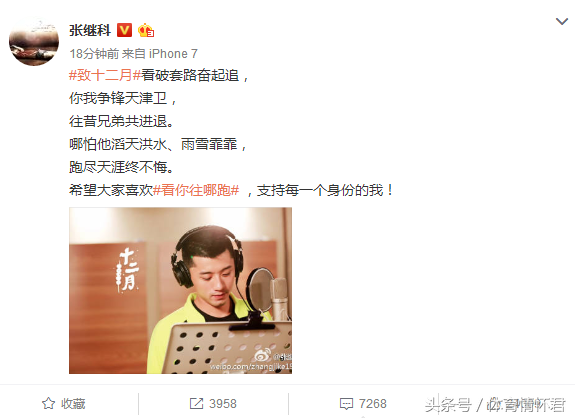Click the star favorite icon
Image resolution: width=575 pixels, height=418 pixels.
pyautogui.click(x=48, y=403)
